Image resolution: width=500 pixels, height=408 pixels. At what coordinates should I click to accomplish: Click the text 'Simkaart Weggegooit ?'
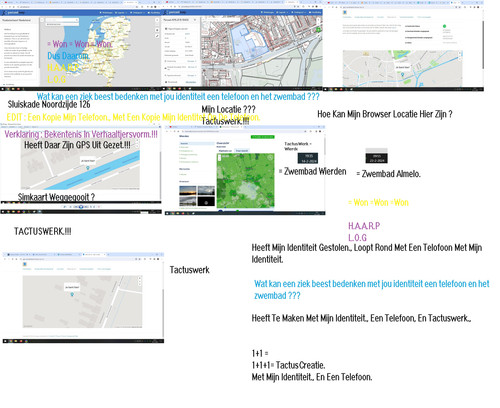coord(56,197)
